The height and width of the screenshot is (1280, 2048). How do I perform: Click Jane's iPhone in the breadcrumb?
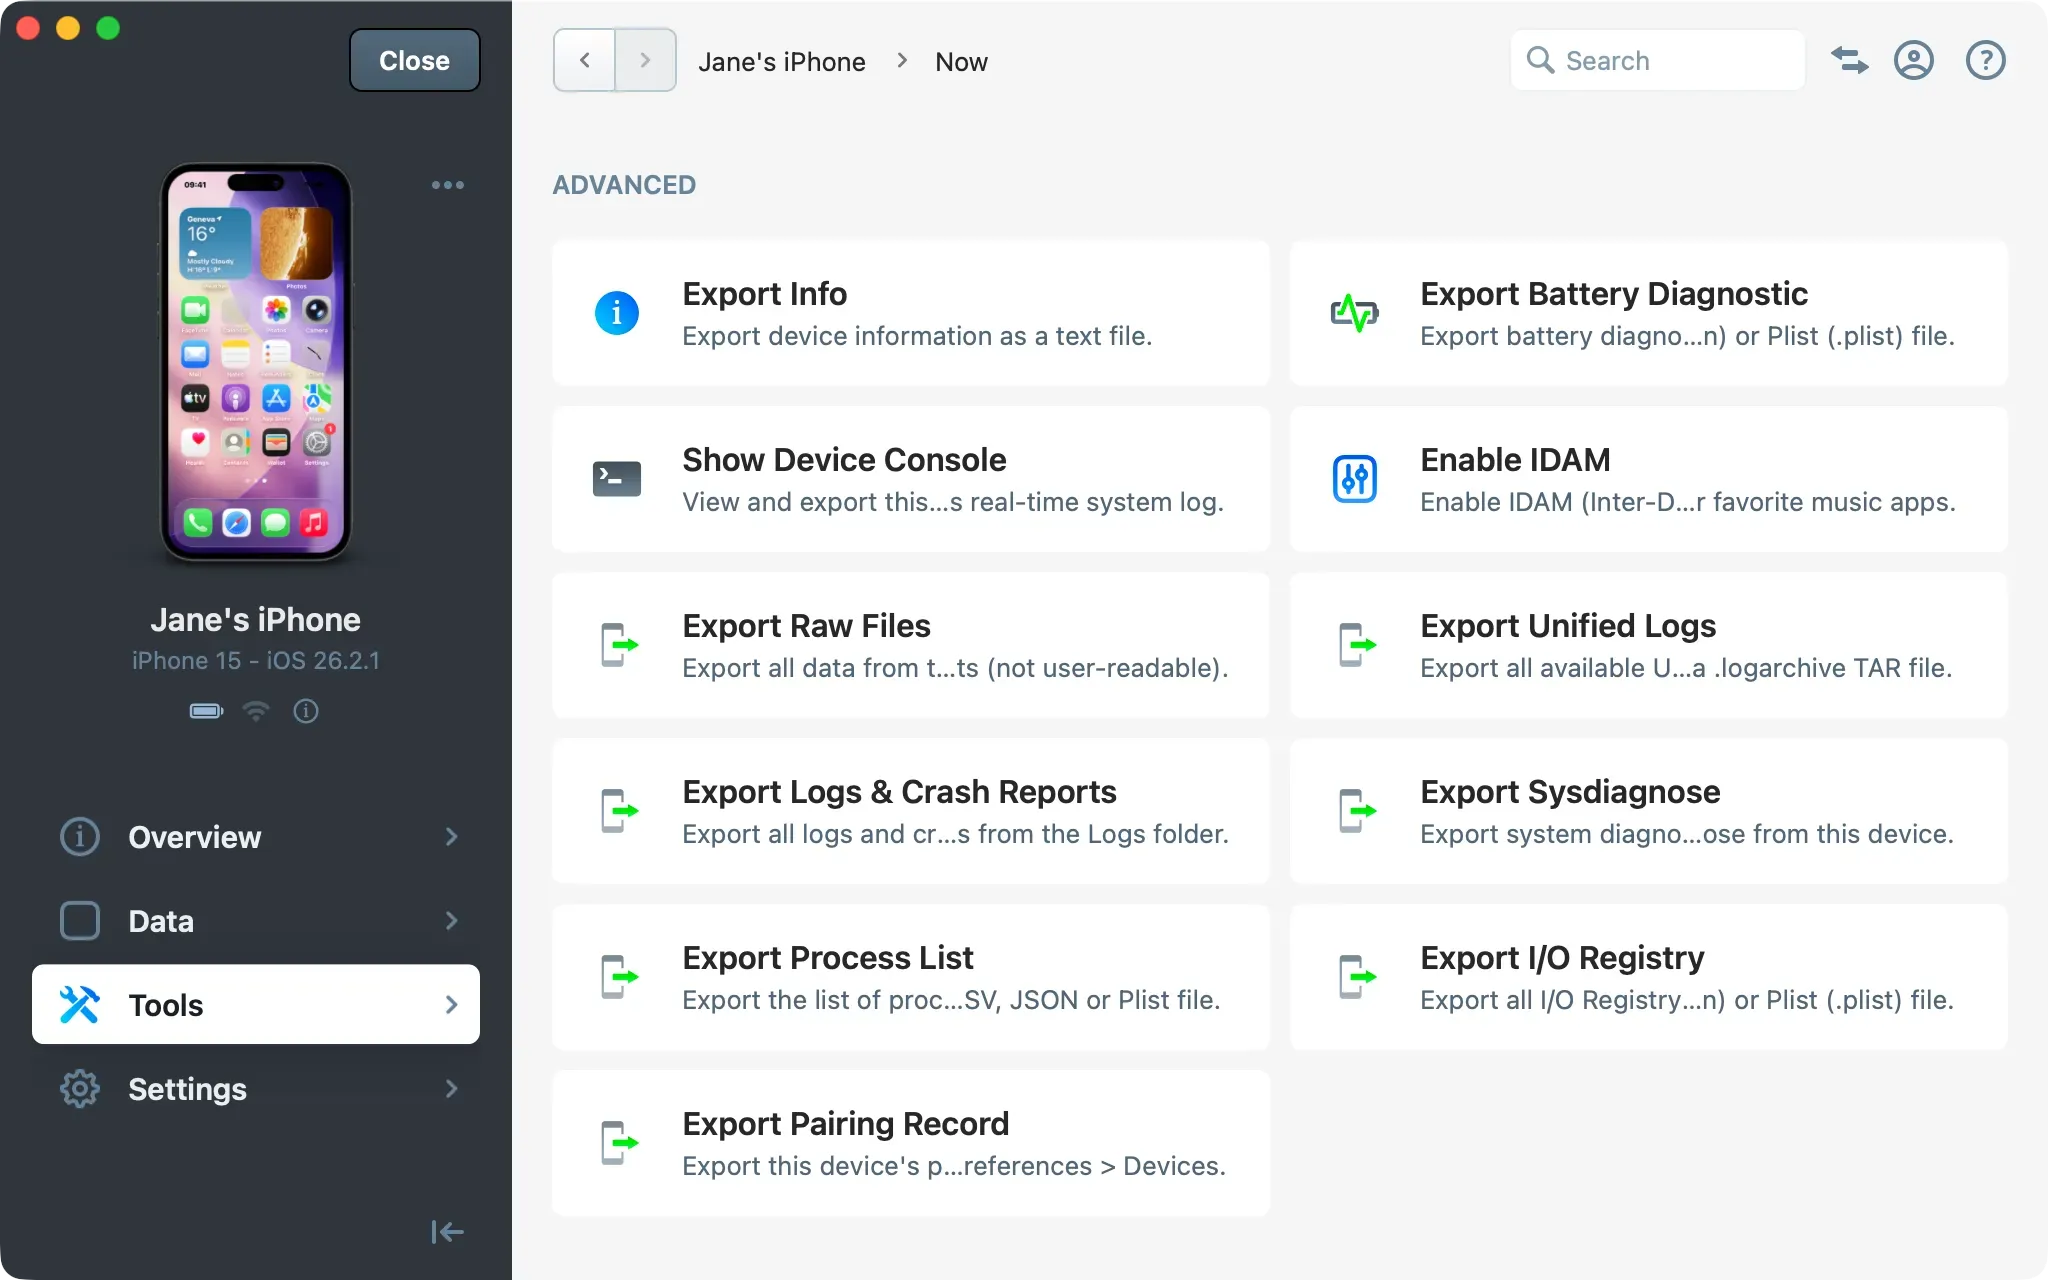pos(782,62)
